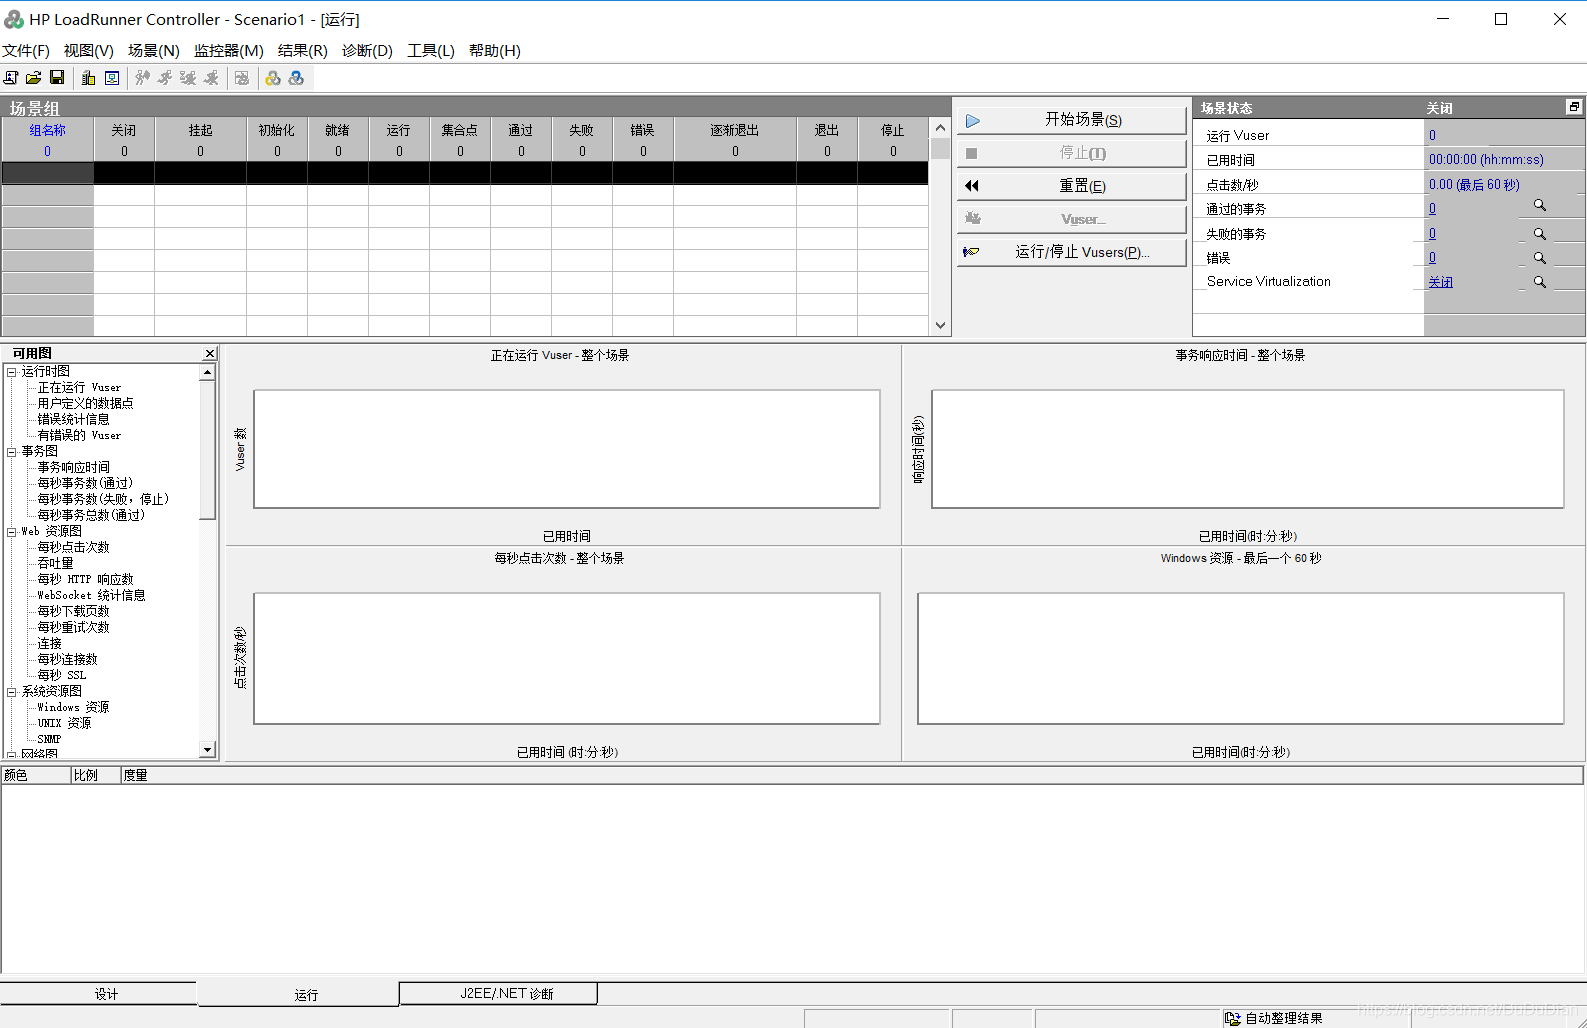Click magnifier beside 通过的事务
The height and width of the screenshot is (1028, 1587).
[1540, 206]
